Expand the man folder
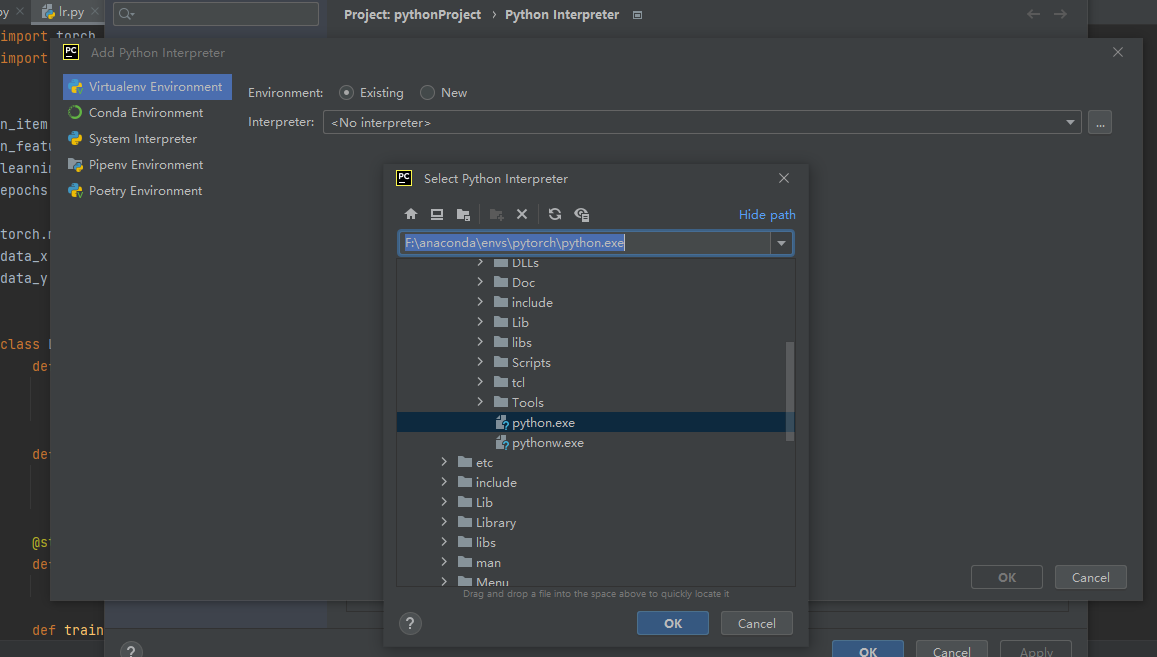 (x=444, y=562)
